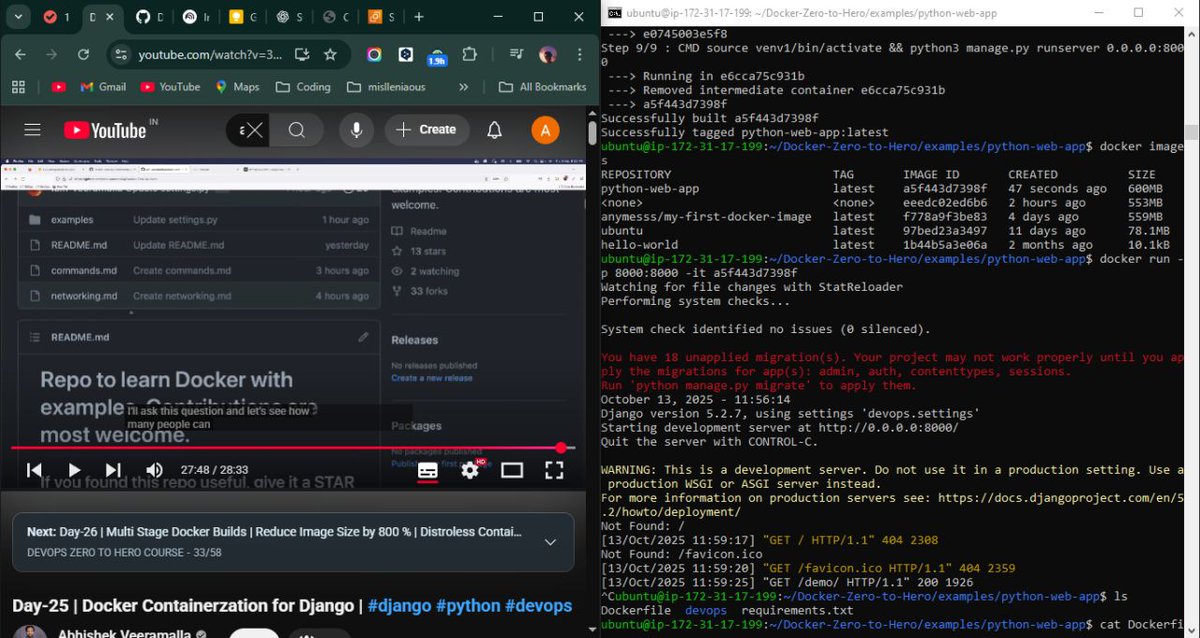1200x638 pixels.
Task: Click the terminal window title bar icon
Action: 615,13
